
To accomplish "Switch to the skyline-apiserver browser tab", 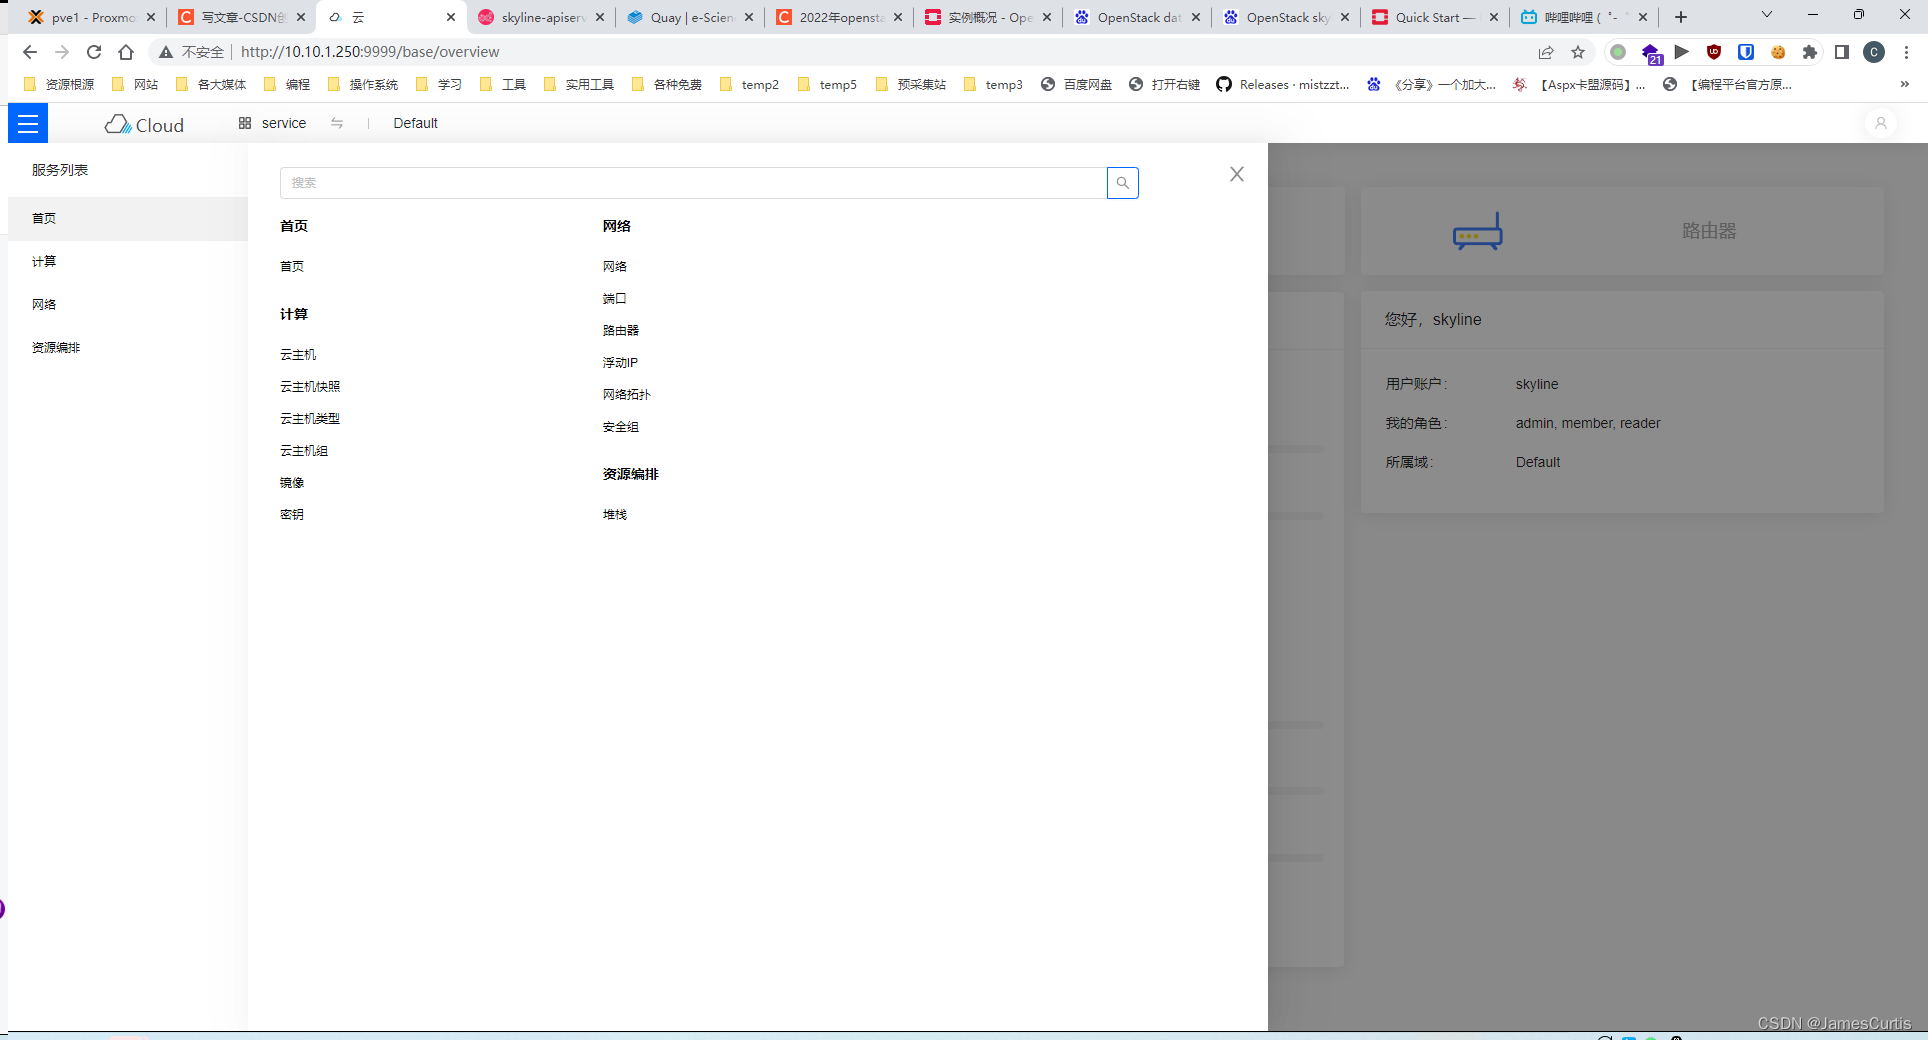I will [x=541, y=17].
